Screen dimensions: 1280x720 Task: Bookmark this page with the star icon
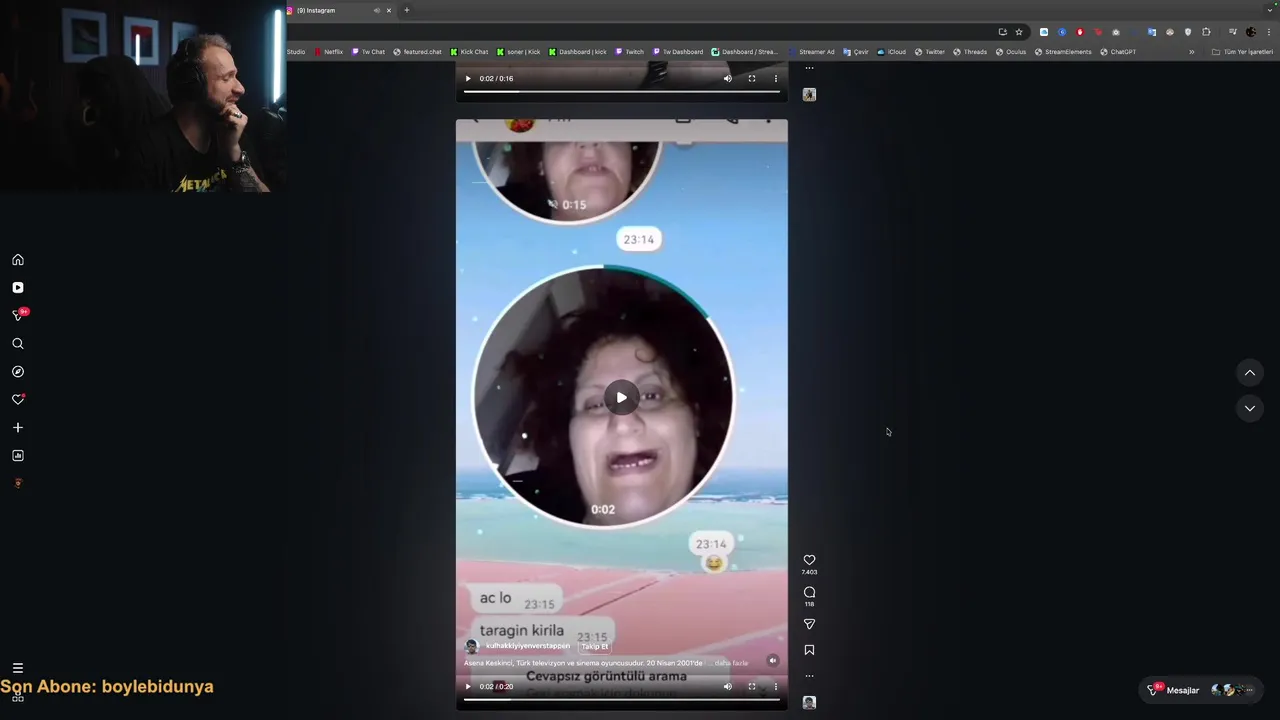[1019, 32]
